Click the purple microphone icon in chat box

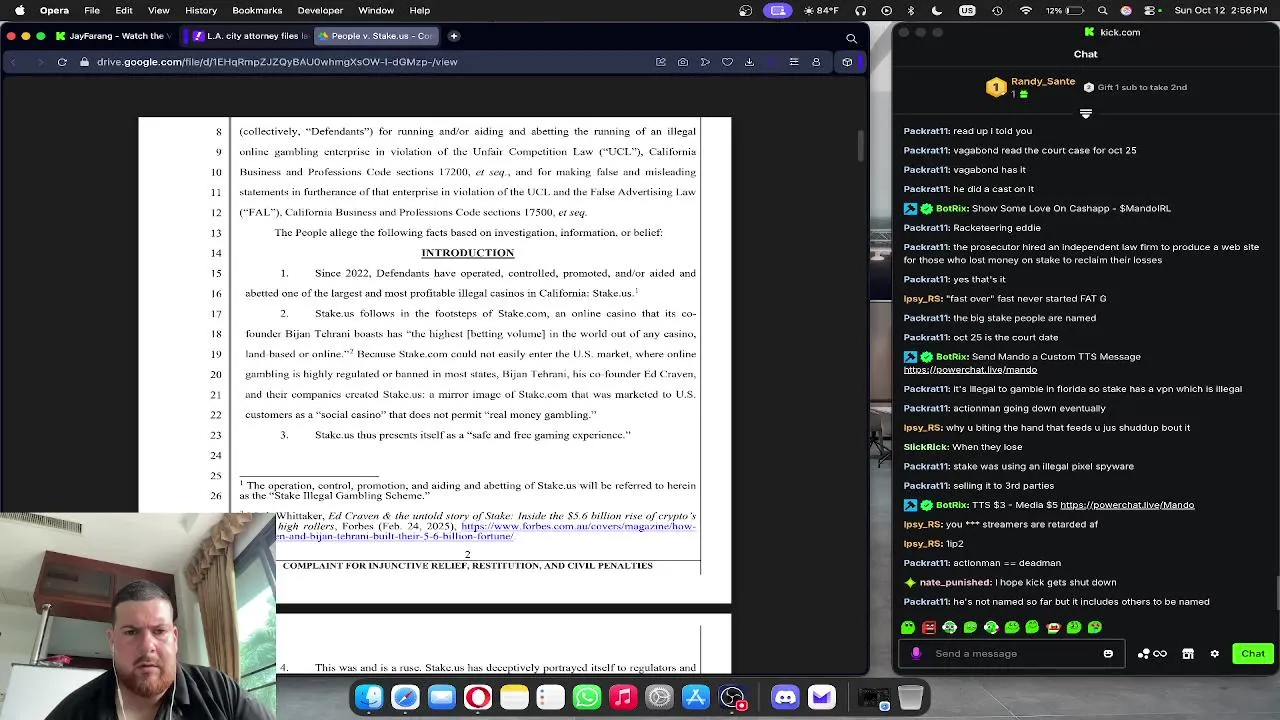pyautogui.click(x=916, y=654)
